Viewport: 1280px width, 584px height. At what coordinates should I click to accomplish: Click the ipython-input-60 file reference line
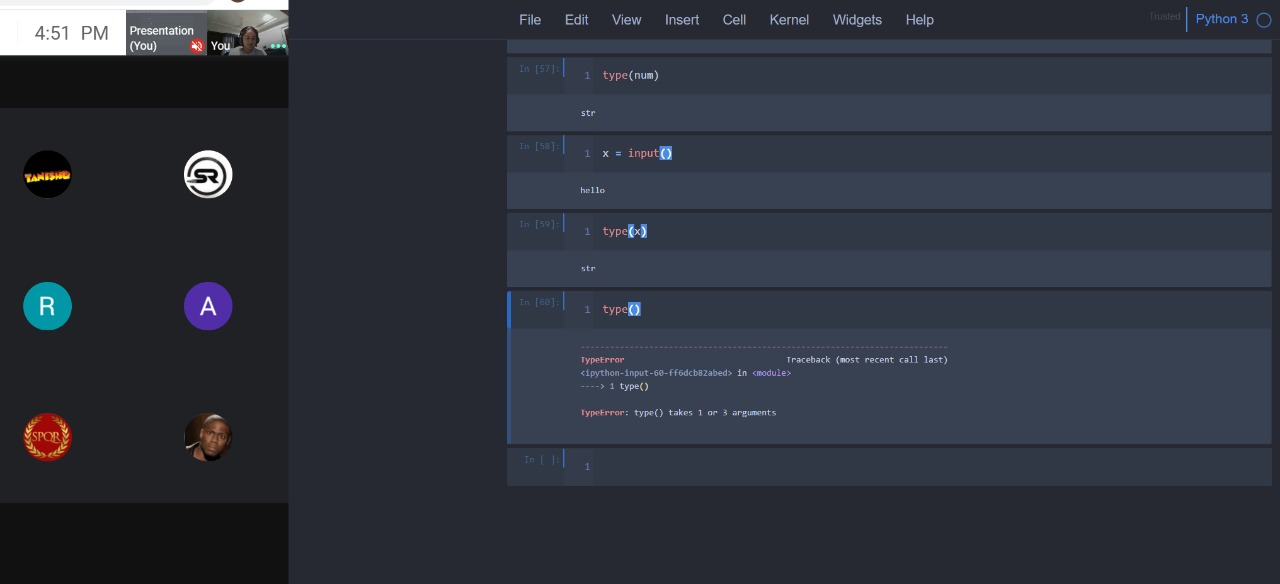pos(685,373)
